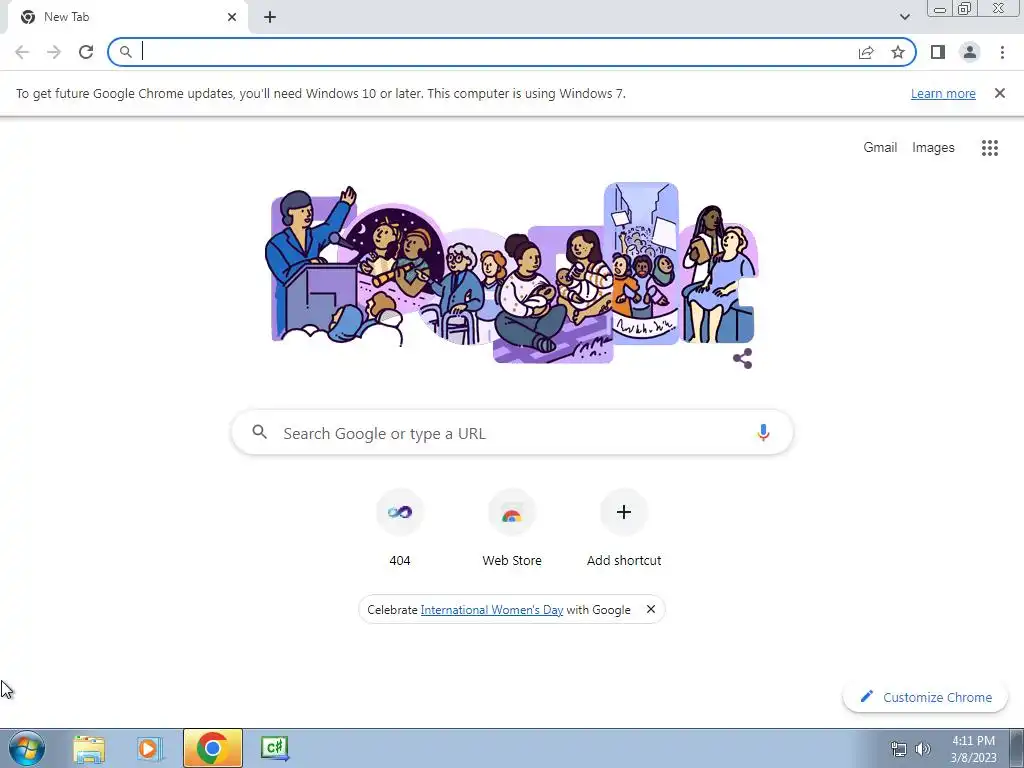Launch Windows Media Player from taskbar
This screenshot has height=768, width=1024.
pos(150,748)
